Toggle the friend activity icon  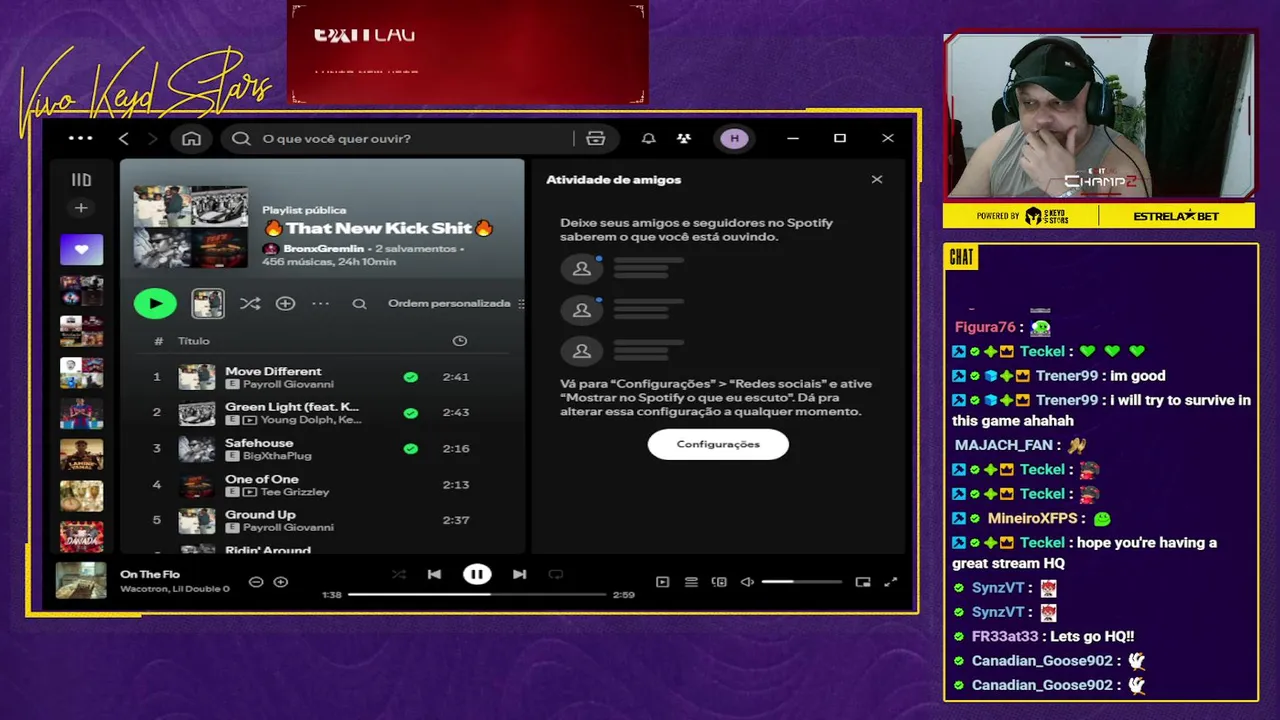tap(684, 138)
